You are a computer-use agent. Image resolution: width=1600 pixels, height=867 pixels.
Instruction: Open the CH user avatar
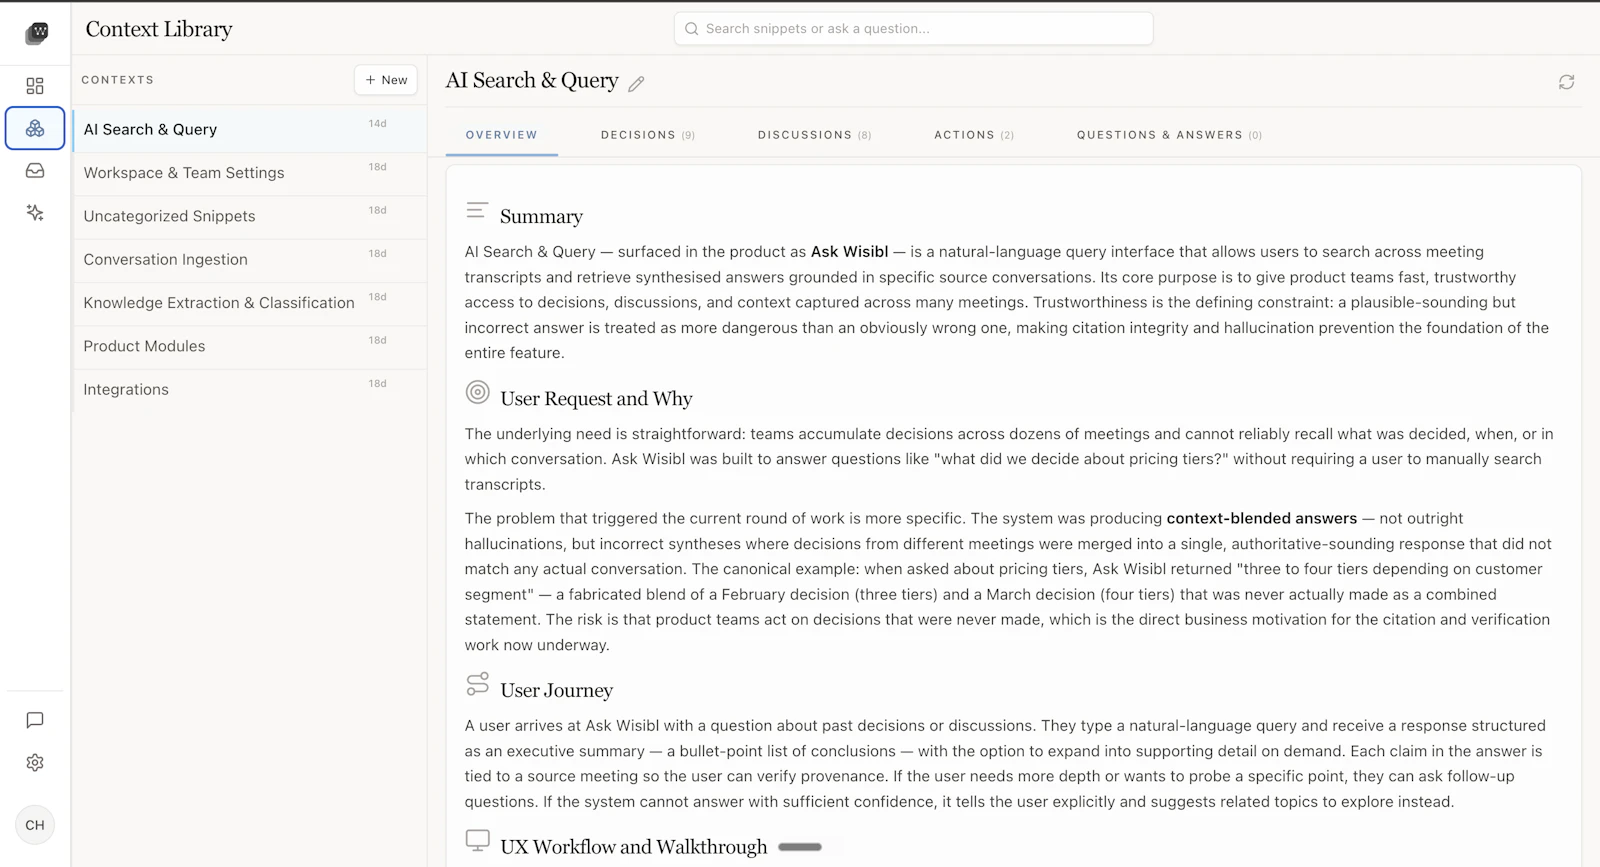pyautogui.click(x=35, y=825)
